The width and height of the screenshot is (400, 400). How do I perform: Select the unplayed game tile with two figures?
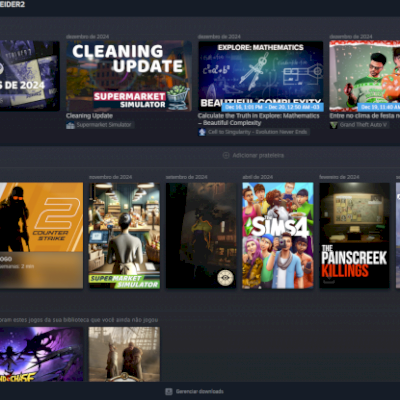[124, 354]
